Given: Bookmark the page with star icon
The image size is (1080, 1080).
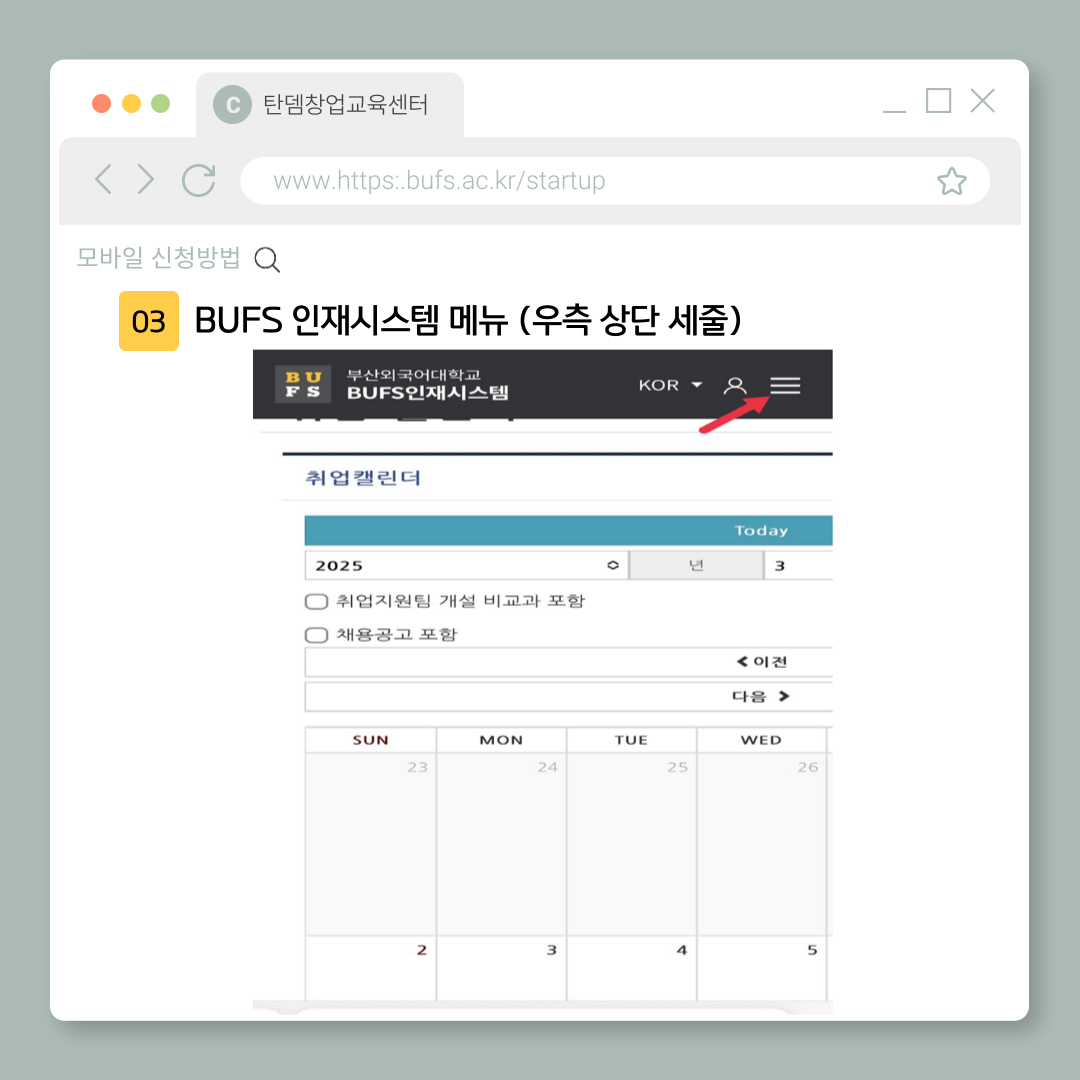Looking at the screenshot, I should pos(951,181).
